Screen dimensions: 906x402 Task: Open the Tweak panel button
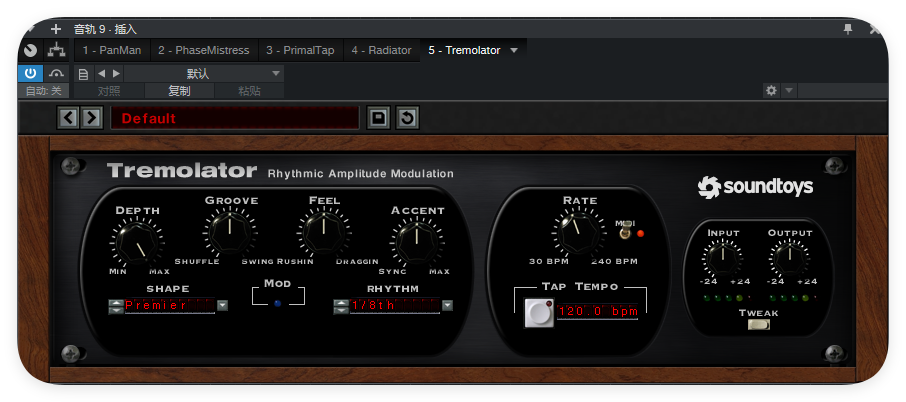[x=759, y=325]
